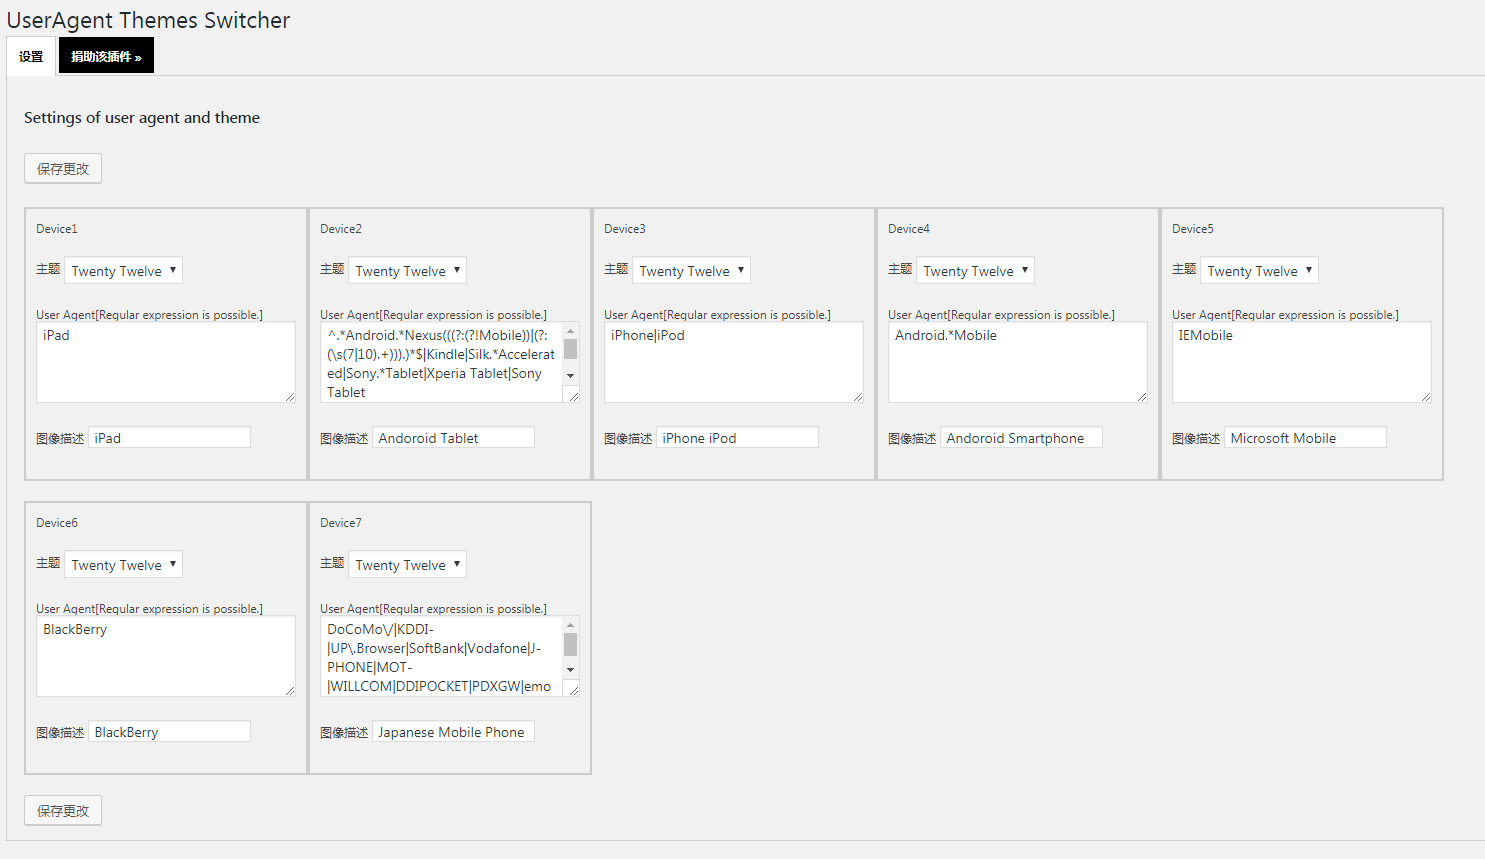Click the Device5 图像描述 label
The width and height of the screenshot is (1485, 859).
click(x=1196, y=439)
